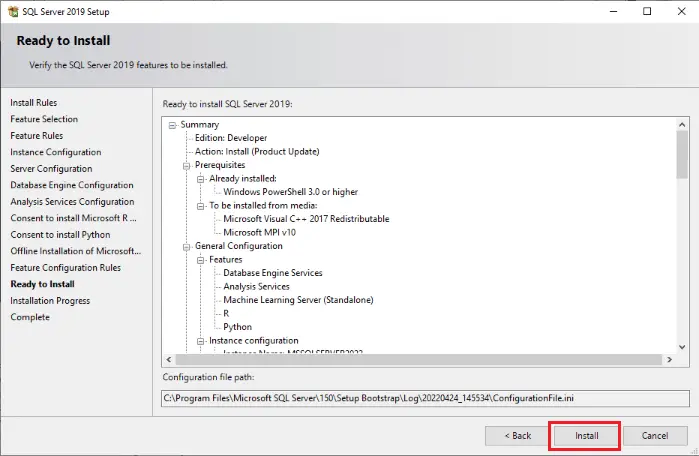Go back with the < Back button
Image resolution: width=699 pixels, height=456 pixels.
517,435
